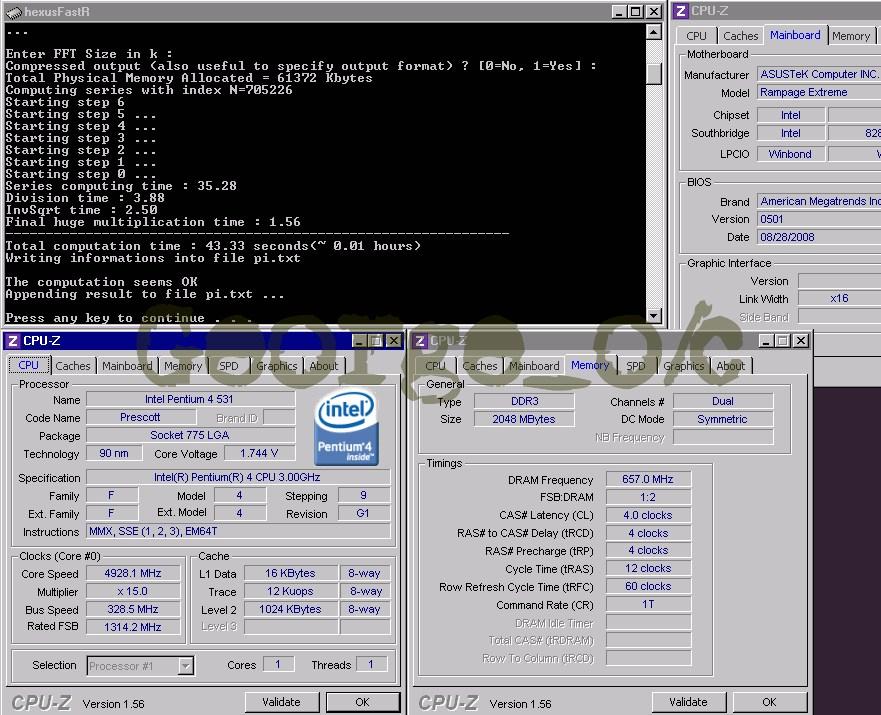Minimize the Memory CPU-Z window

coord(766,340)
